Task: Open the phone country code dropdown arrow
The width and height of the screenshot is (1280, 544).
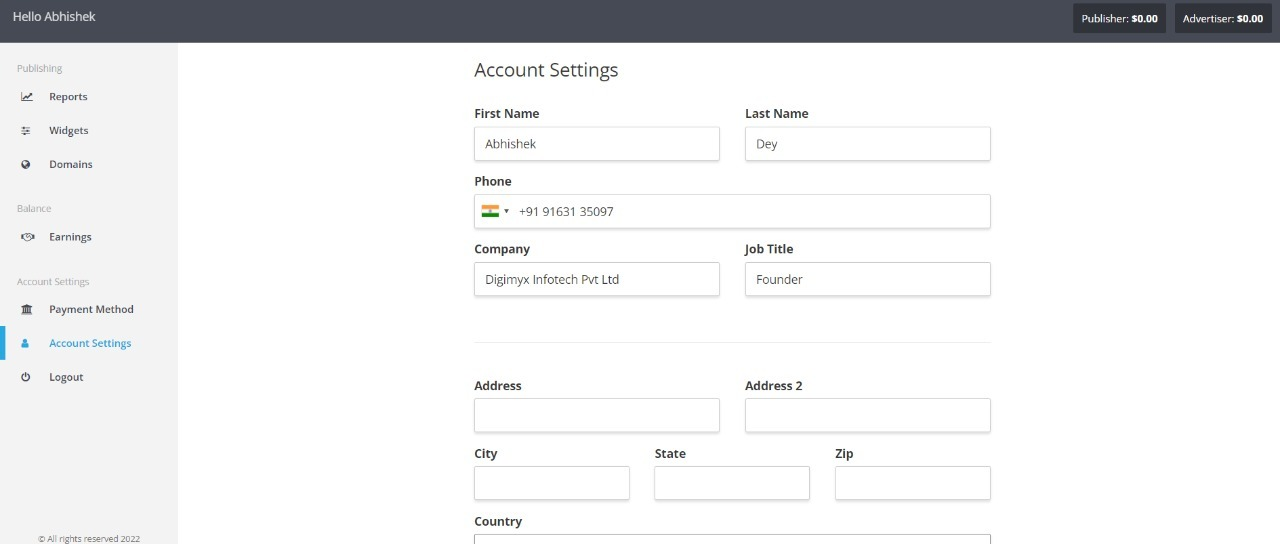Action: 507,212
